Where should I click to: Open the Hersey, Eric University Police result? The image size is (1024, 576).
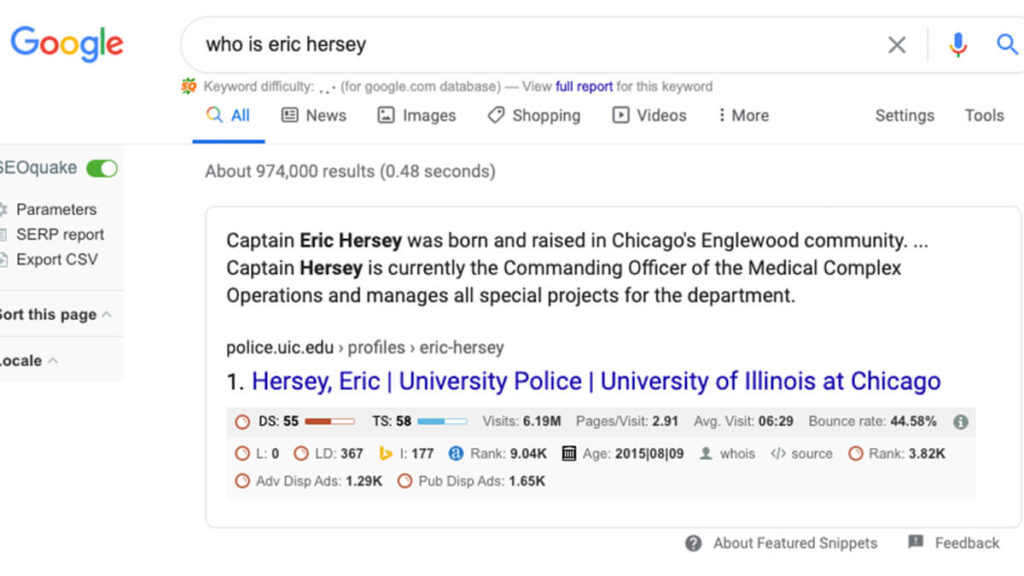tap(596, 381)
